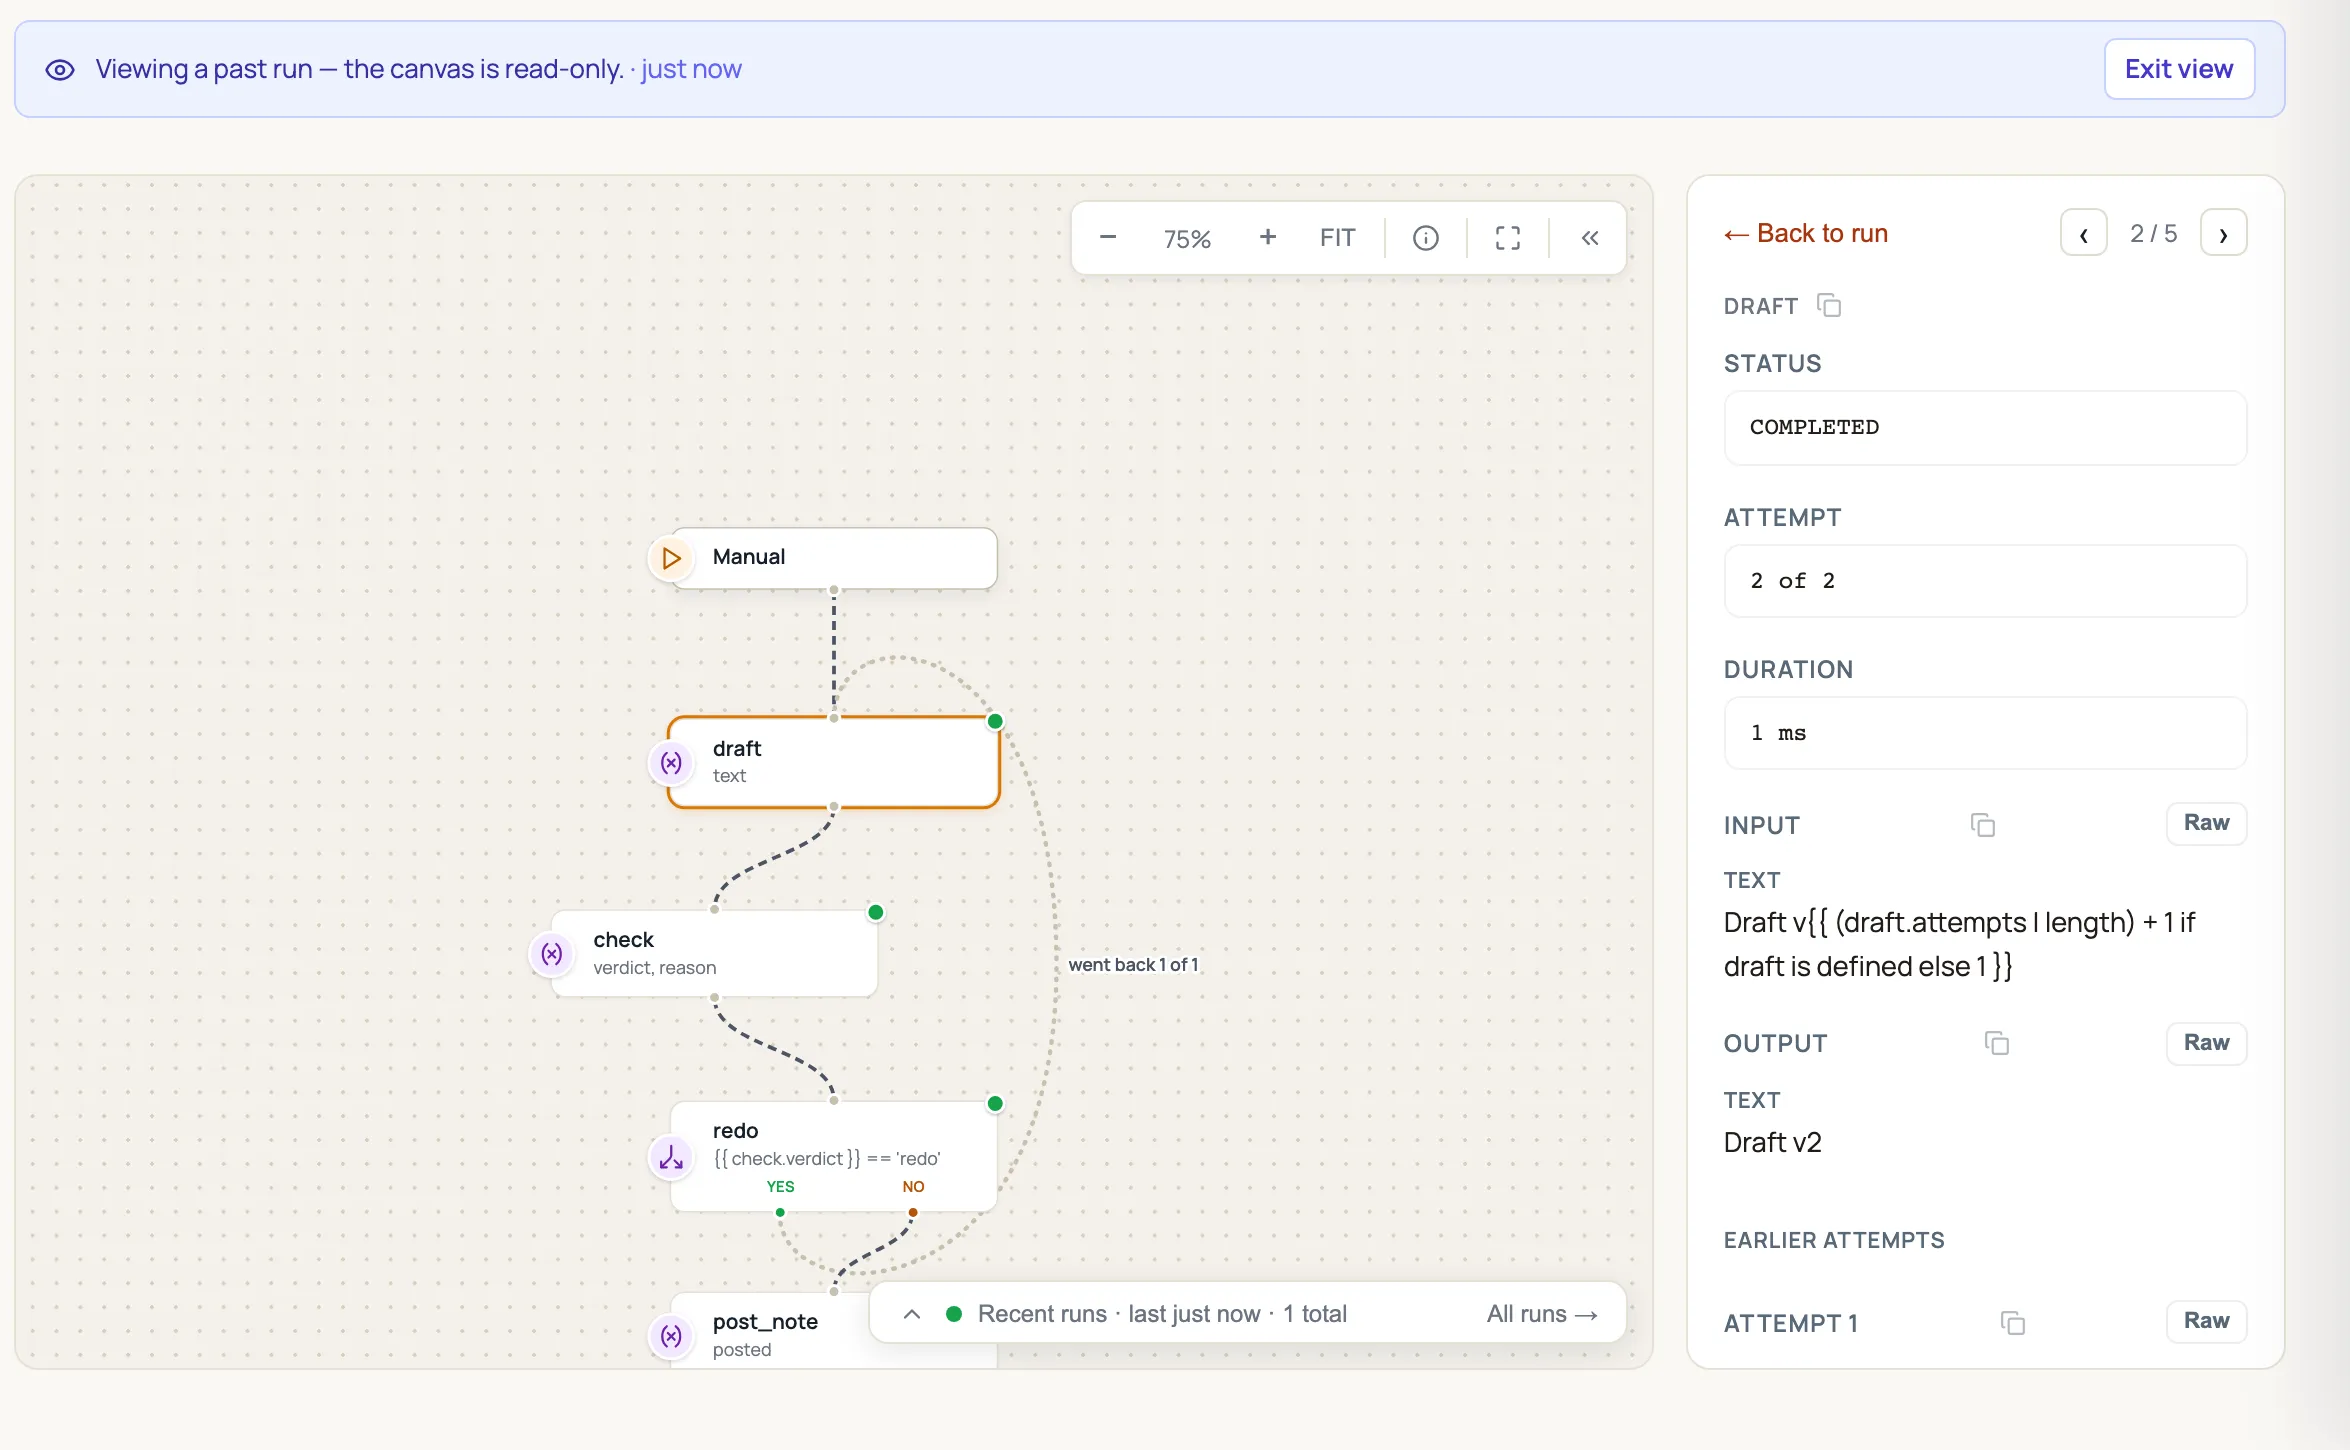The width and height of the screenshot is (2350, 1450).
Task: Expand the Recent runs panel
Action: tap(911, 1314)
